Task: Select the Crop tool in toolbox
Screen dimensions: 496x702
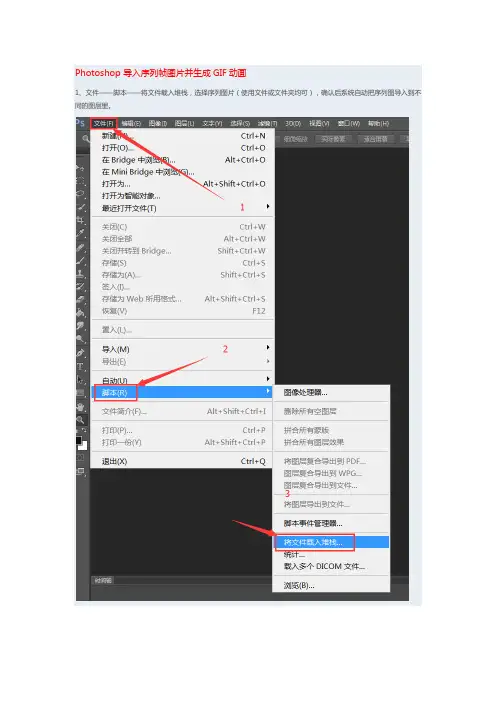Action: (81, 220)
